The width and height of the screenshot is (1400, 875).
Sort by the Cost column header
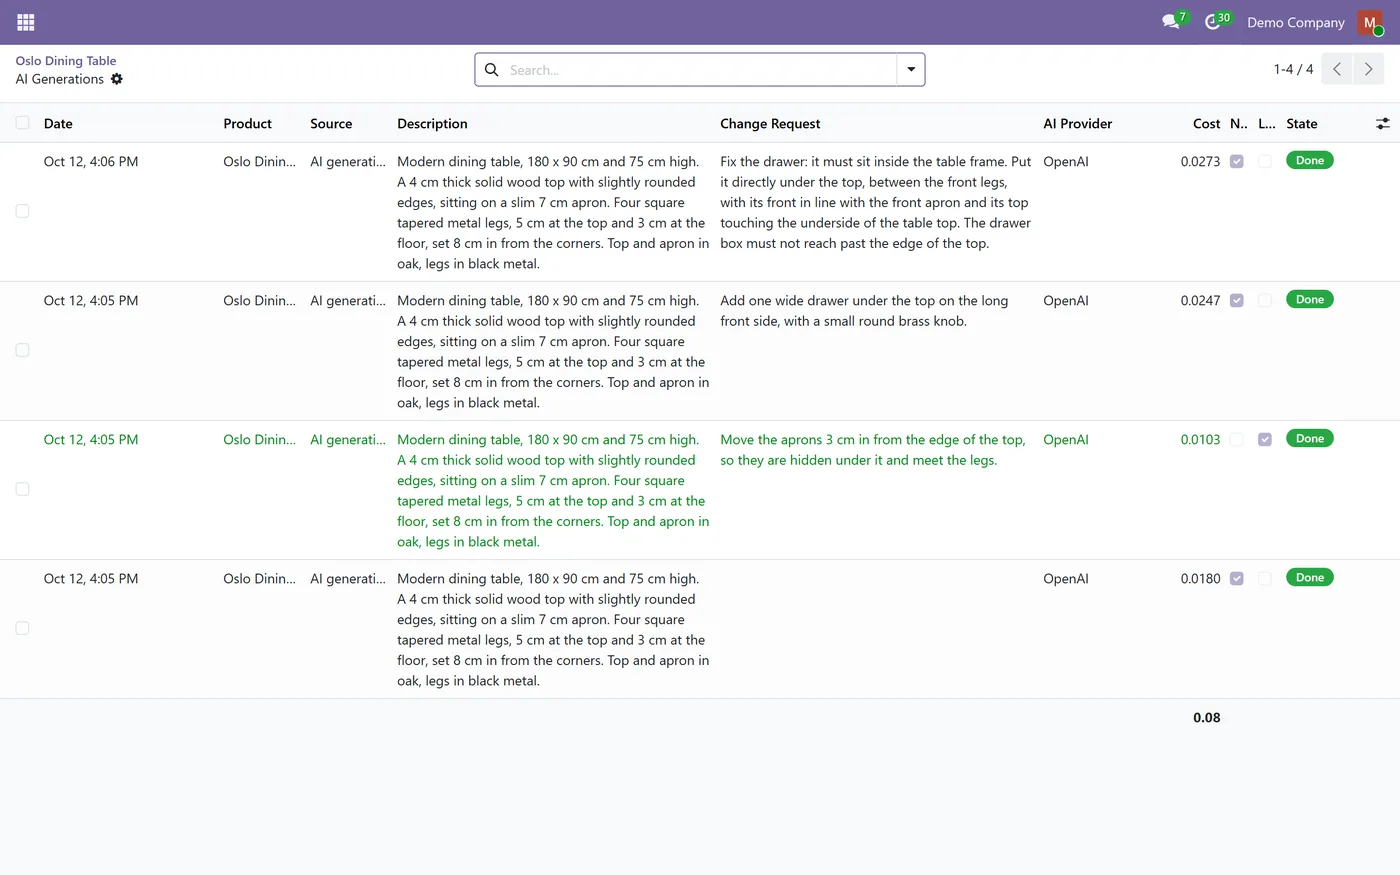(x=1206, y=124)
